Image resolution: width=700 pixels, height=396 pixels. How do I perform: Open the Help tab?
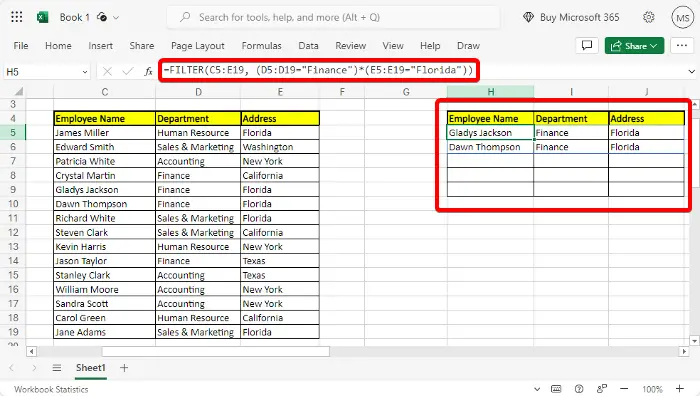430,46
